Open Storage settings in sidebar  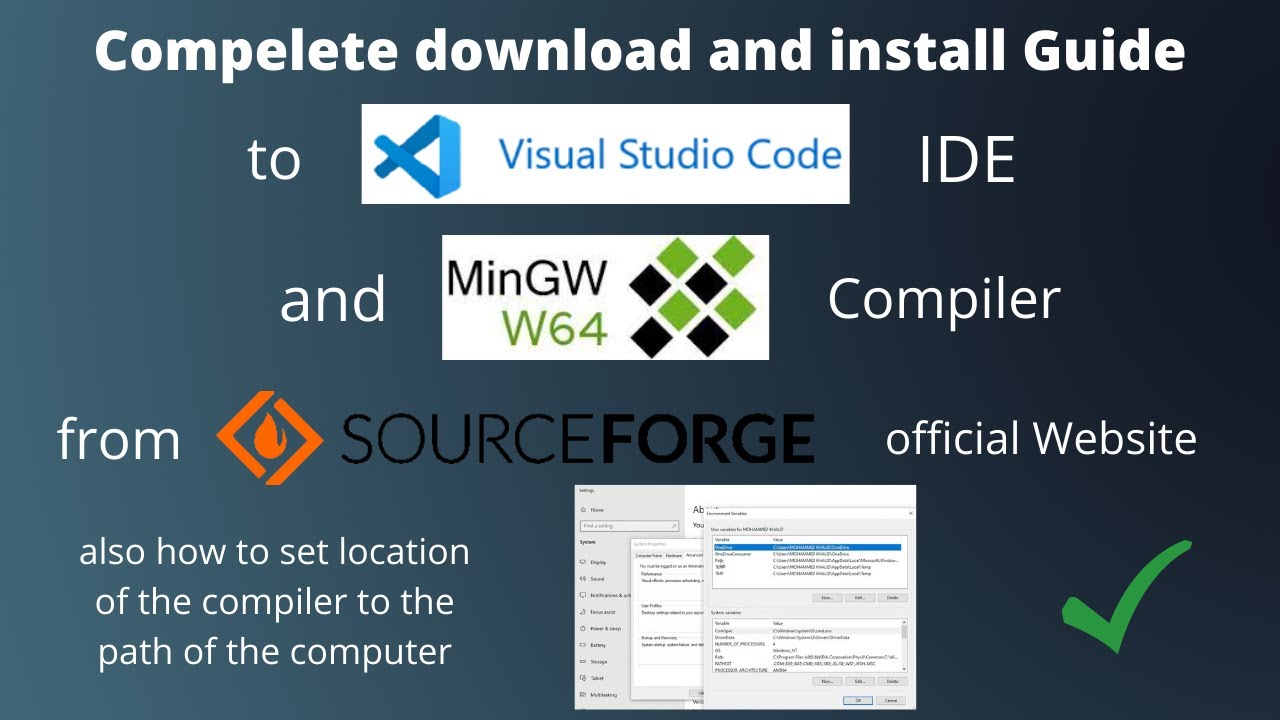coord(595,662)
